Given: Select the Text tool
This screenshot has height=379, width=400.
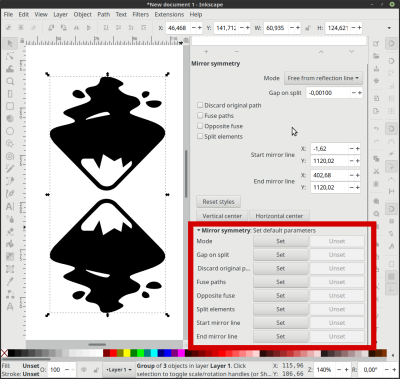Looking at the screenshot, I should [10, 206].
